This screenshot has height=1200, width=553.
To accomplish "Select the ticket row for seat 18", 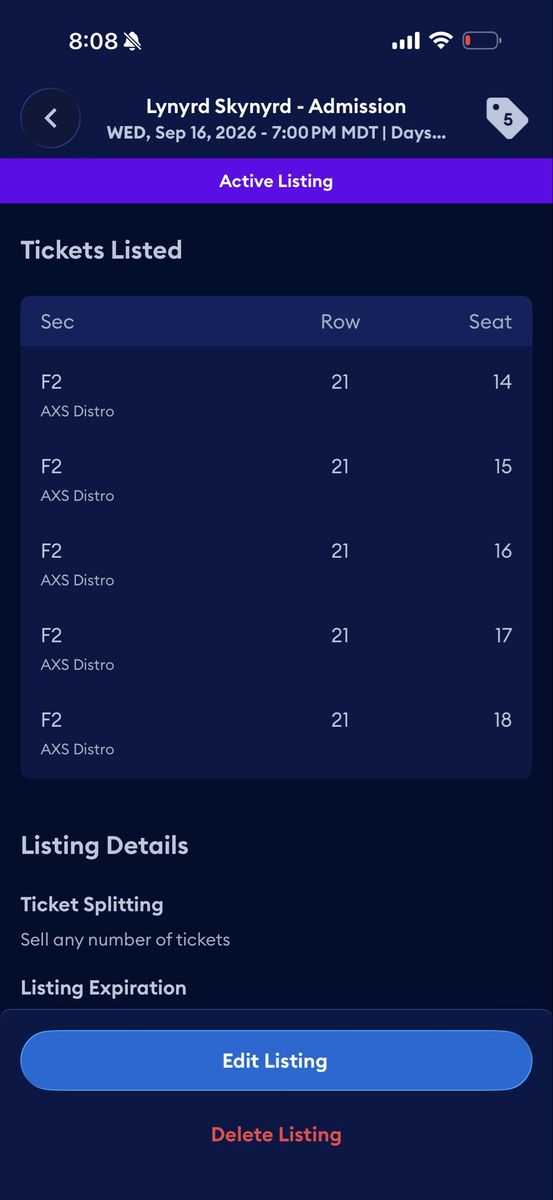I will point(276,732).
